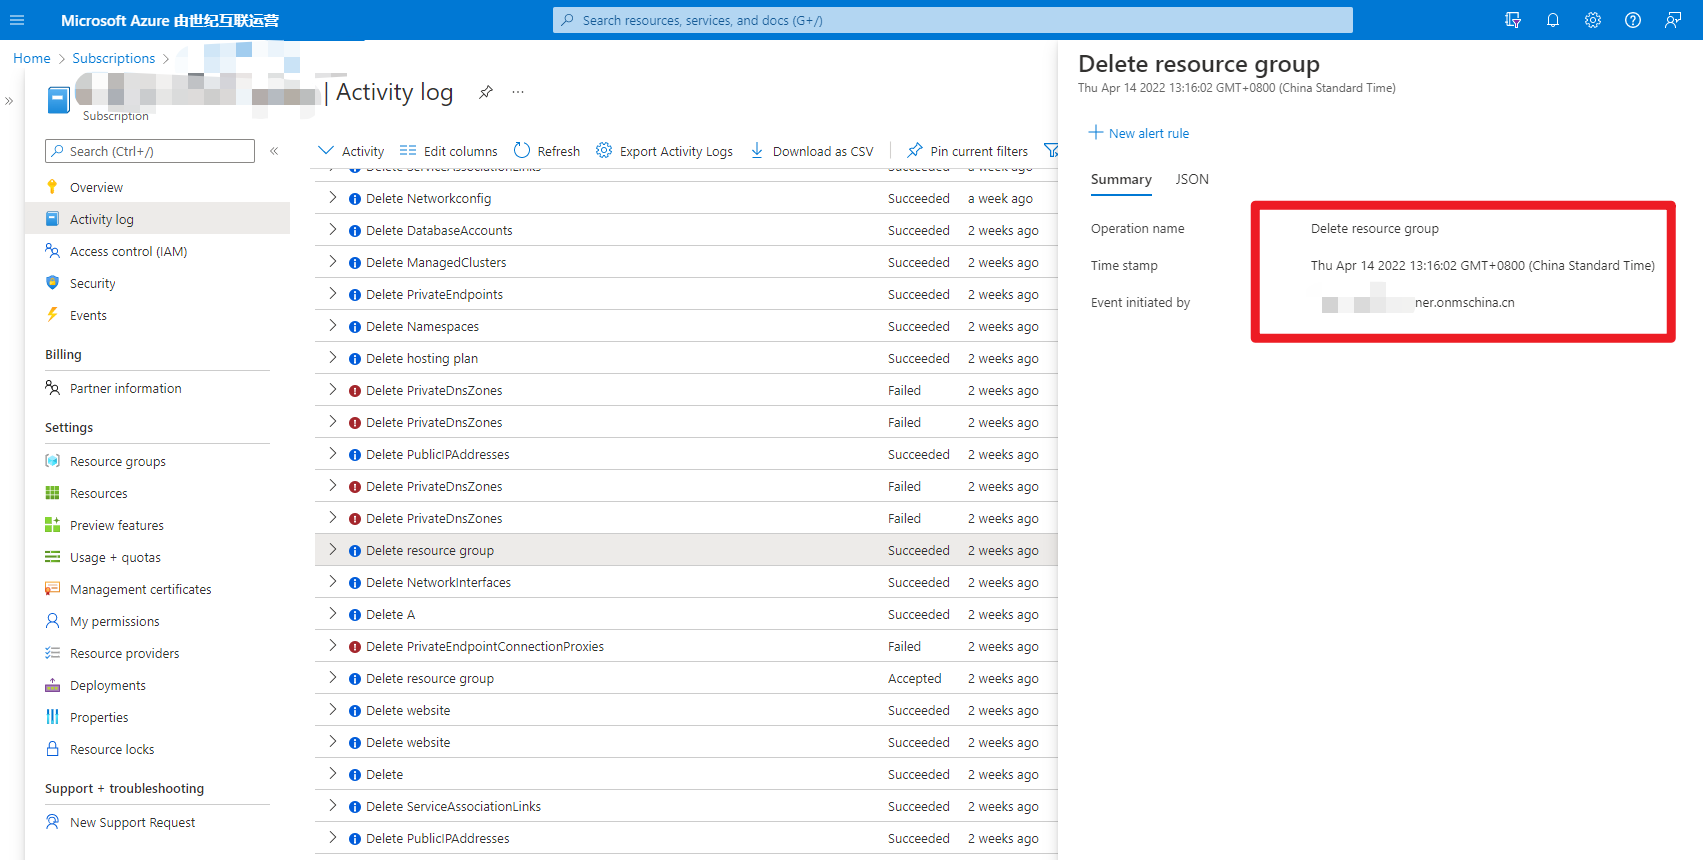Switch to the JSON tab

1191,179
